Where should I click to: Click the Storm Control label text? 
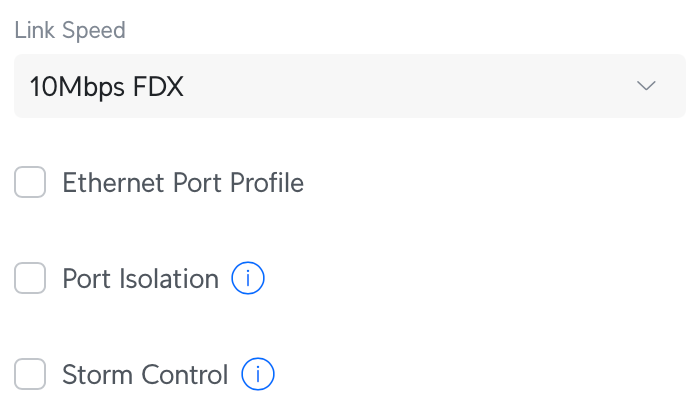pyautogui.click(x=145, y=375)
